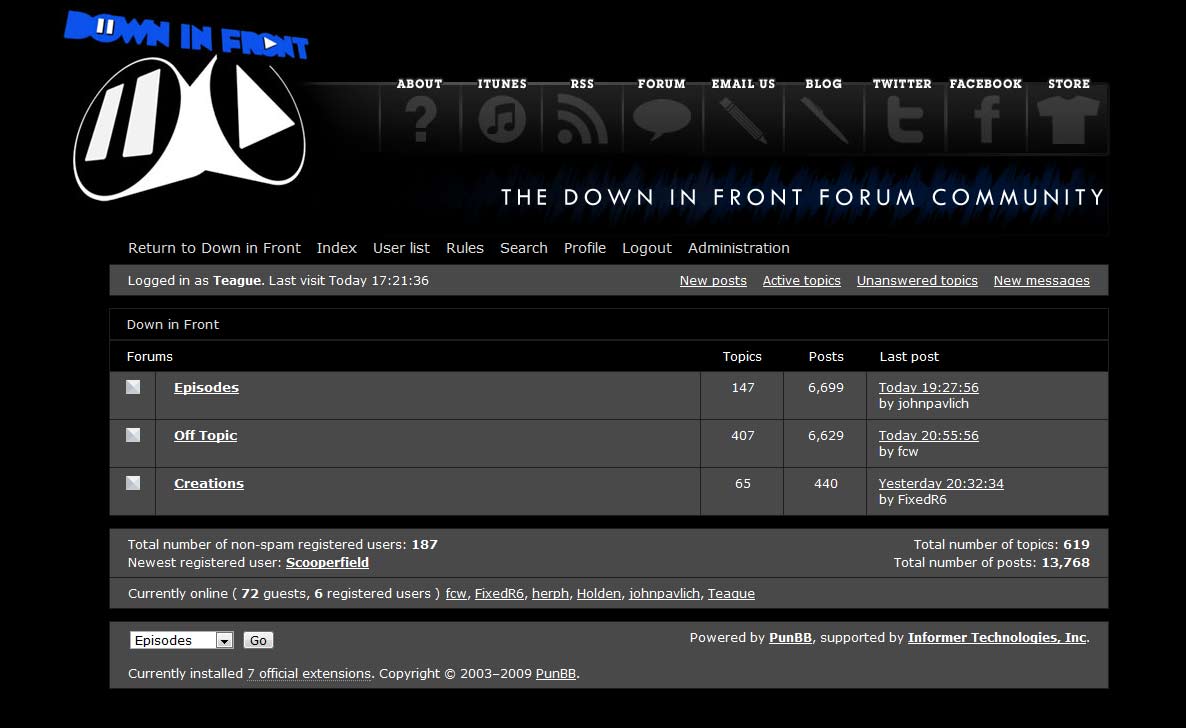This screenshot has width=1186, height=728.
Task: View the New posts link
Action: (x=713, y=281)
